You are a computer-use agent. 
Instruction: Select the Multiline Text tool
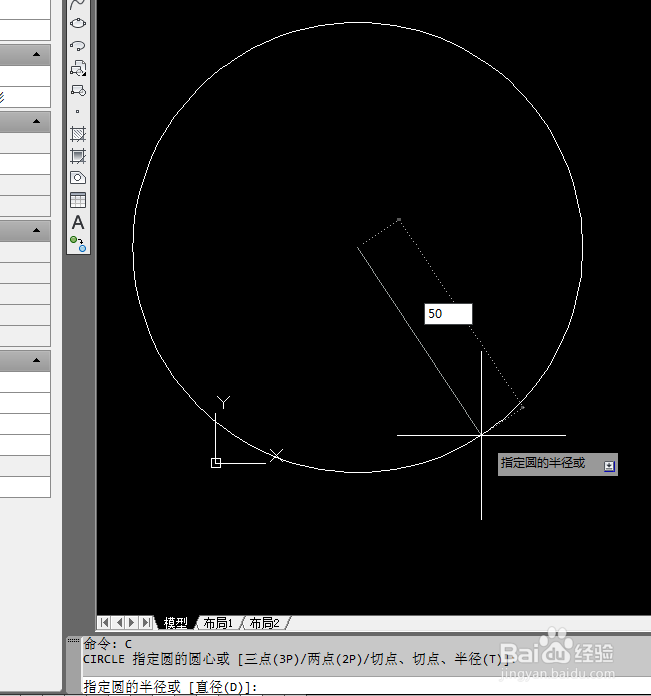[78, 222]
